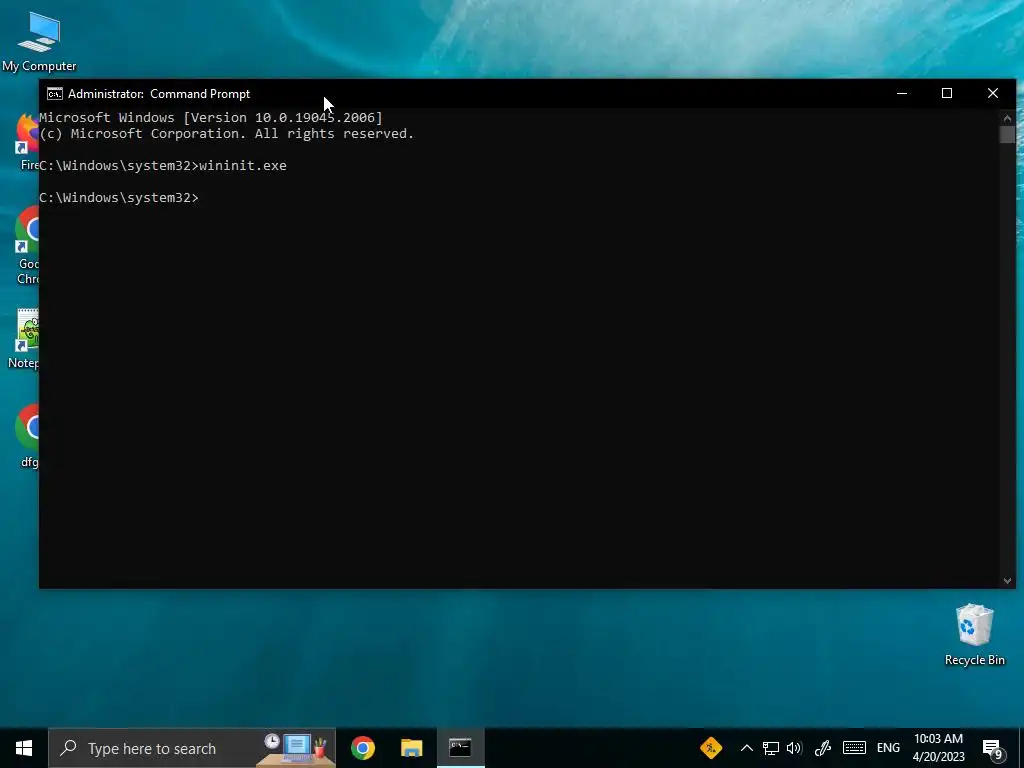Open the touch keyboard tray icon

854,748
